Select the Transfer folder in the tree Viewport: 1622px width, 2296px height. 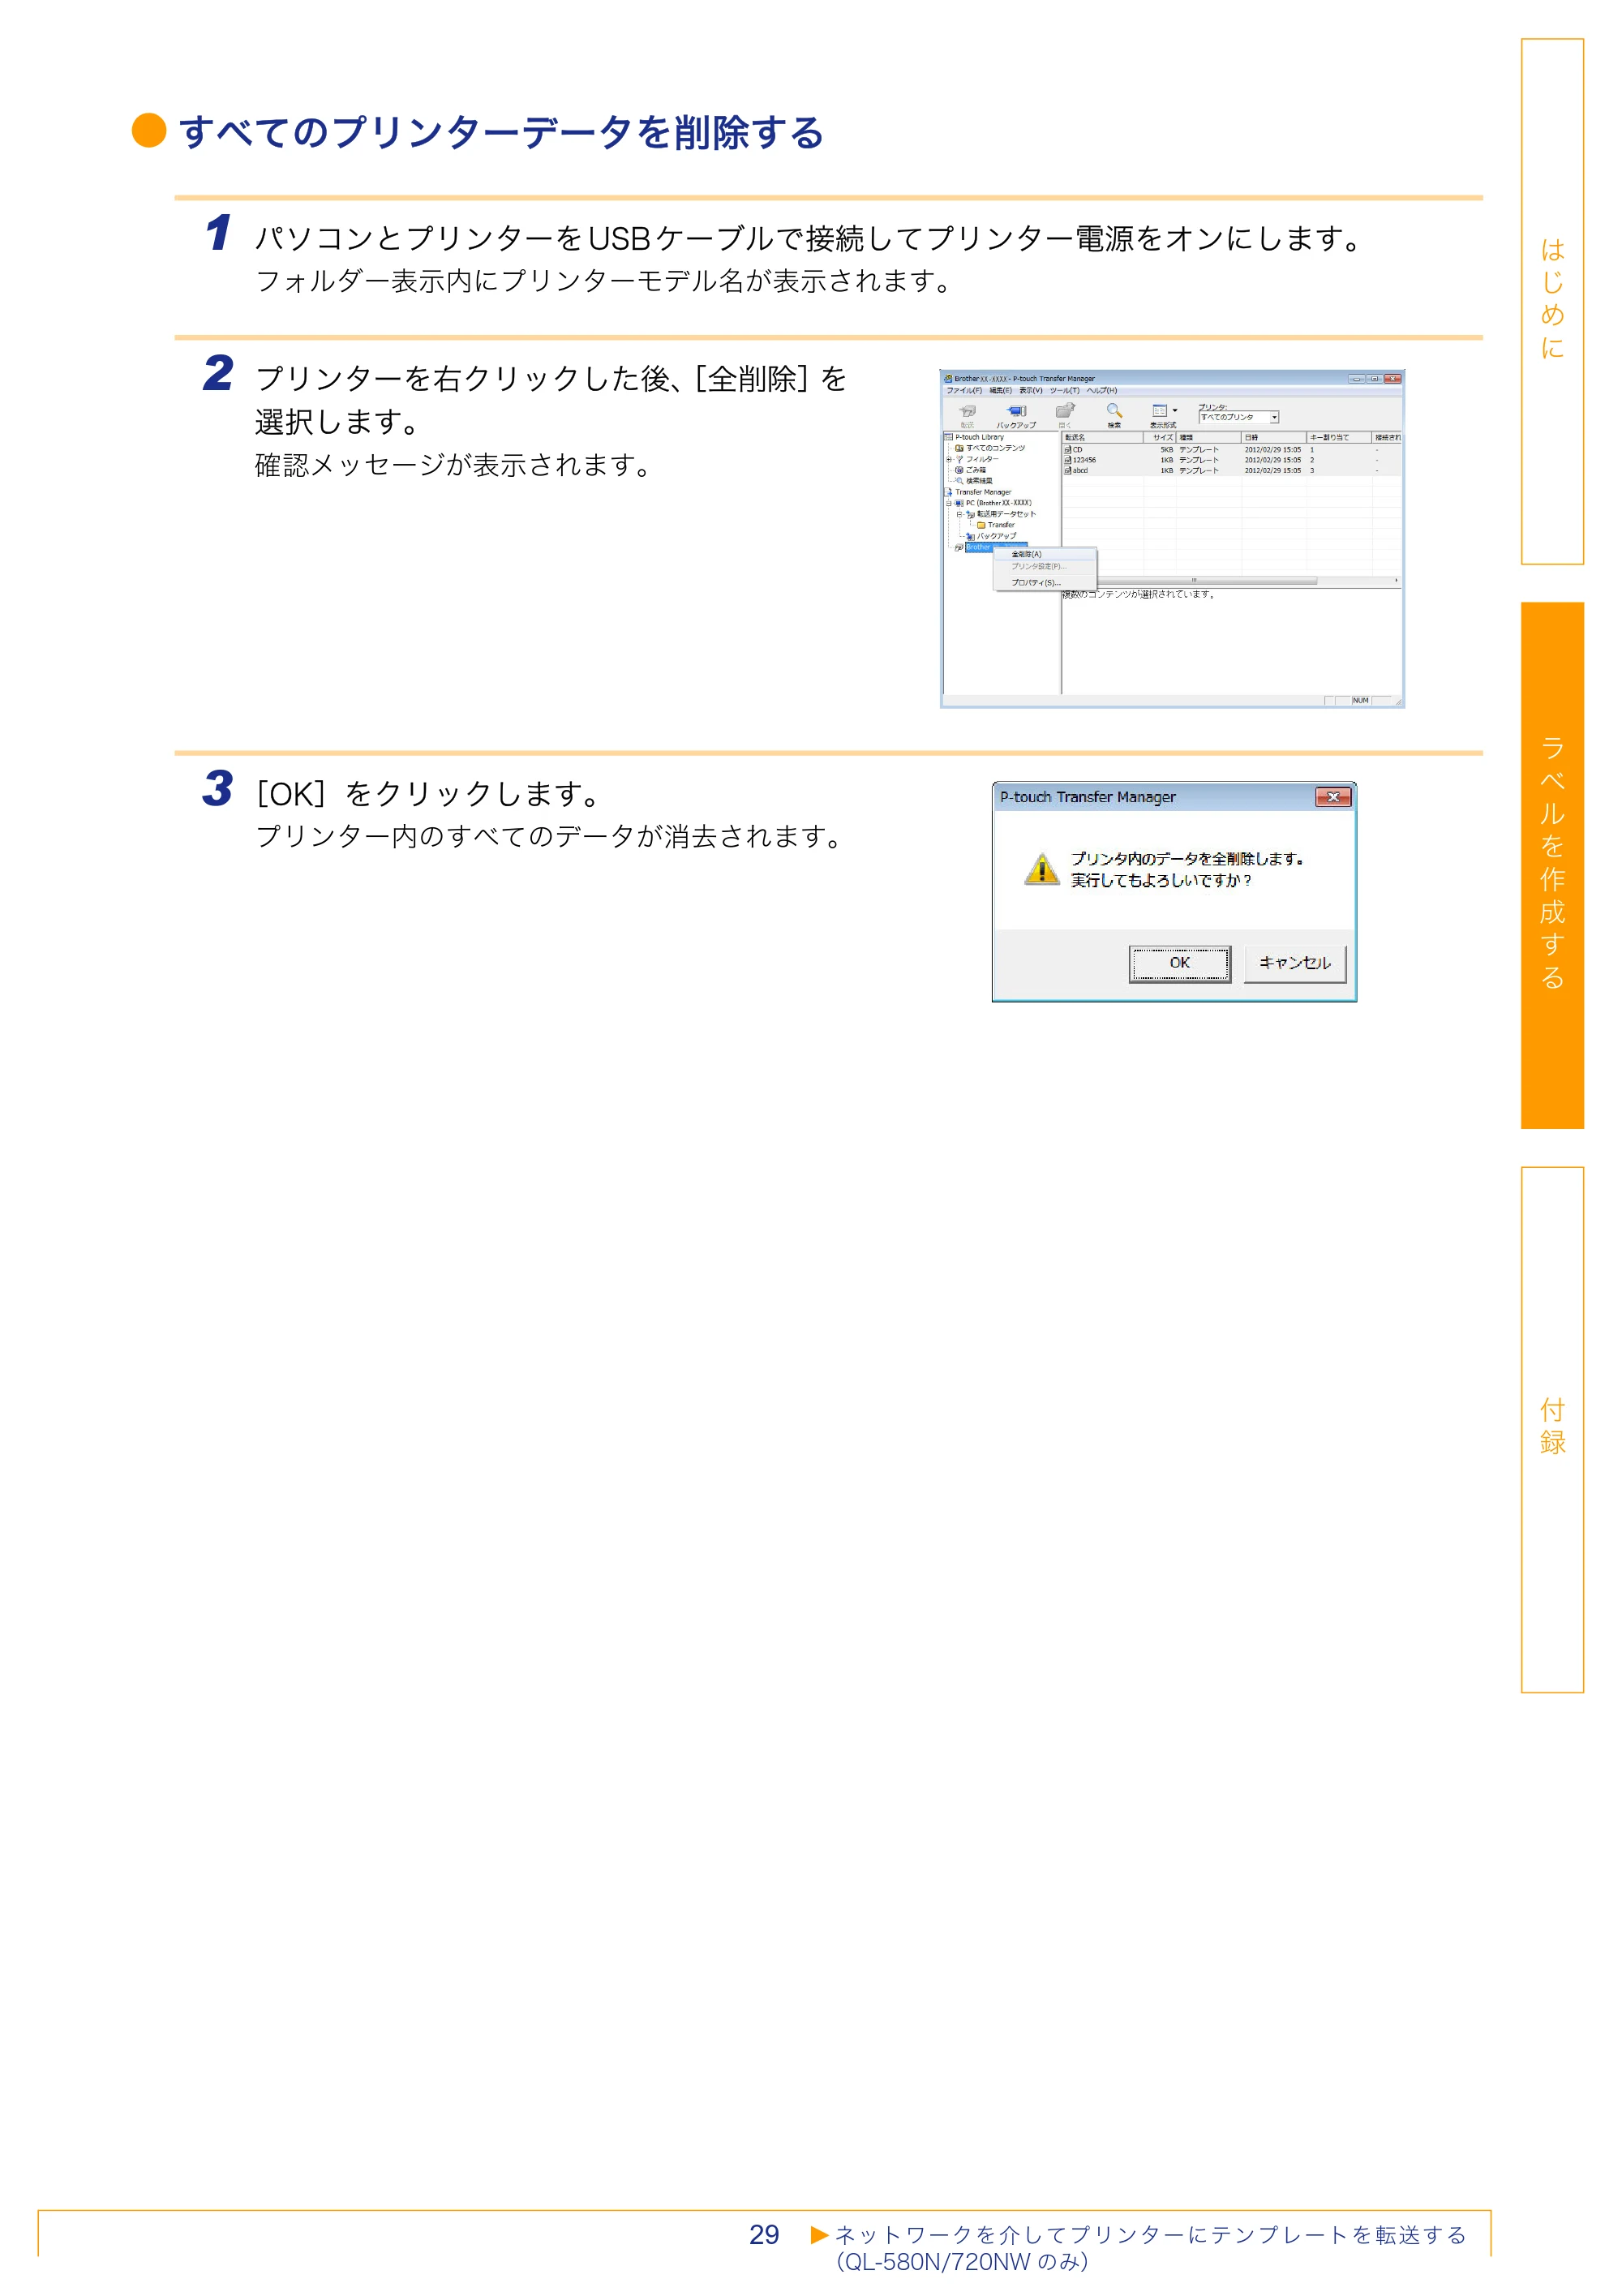1001,525
